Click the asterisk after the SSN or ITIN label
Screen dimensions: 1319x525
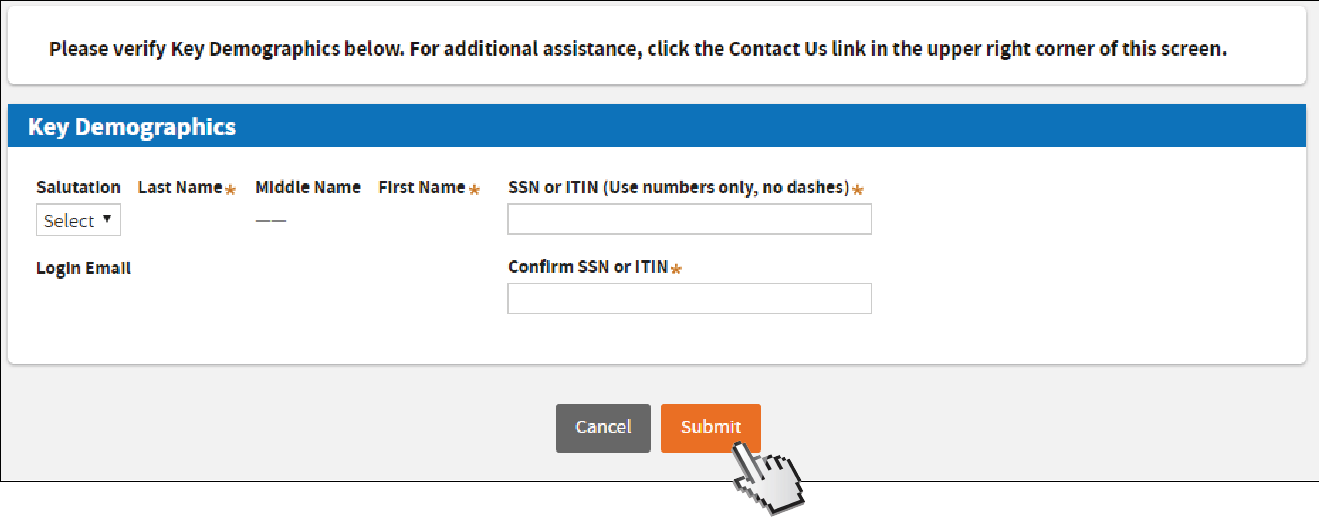(x=858, y=190)
